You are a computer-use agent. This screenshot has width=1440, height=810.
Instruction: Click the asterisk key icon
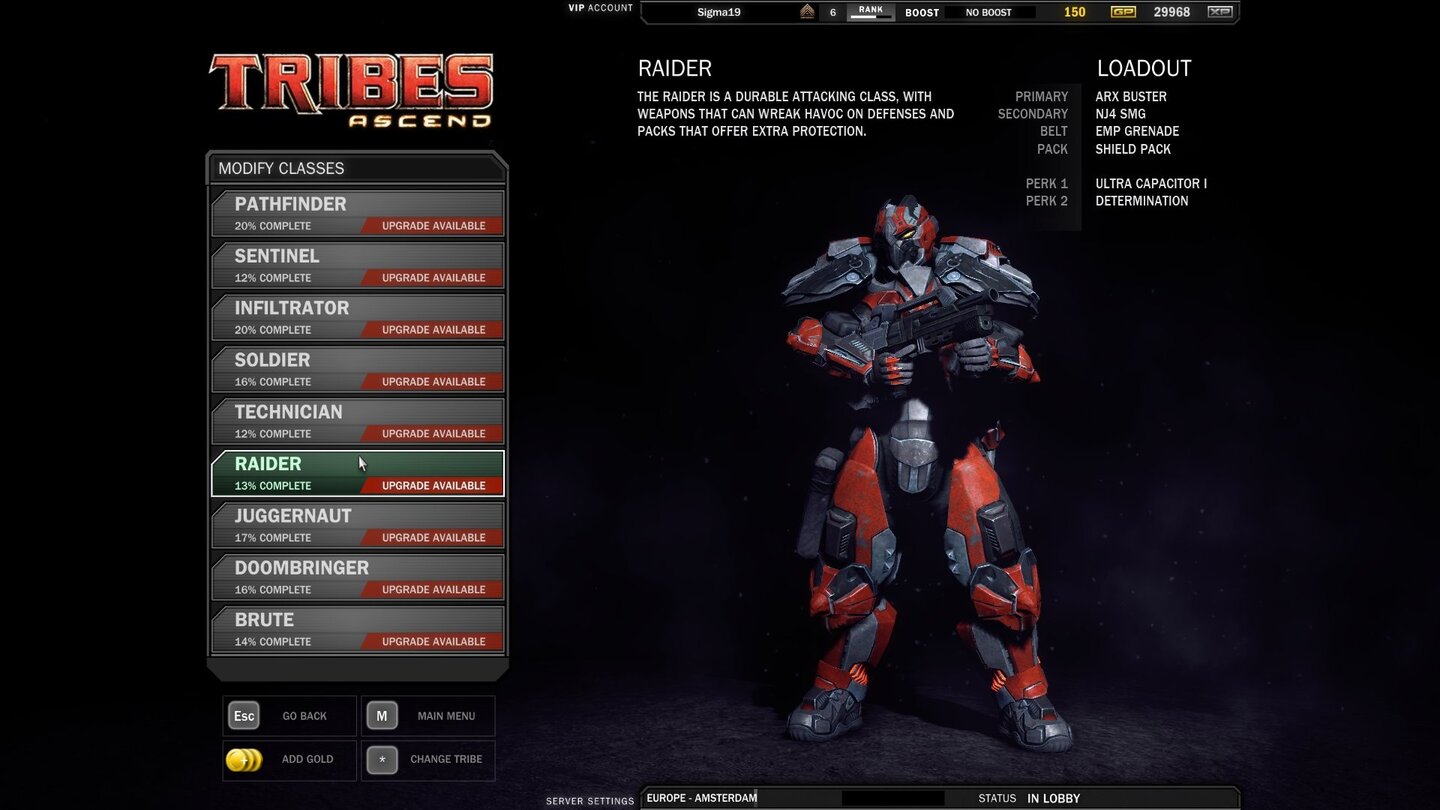(x=382, y=760)
